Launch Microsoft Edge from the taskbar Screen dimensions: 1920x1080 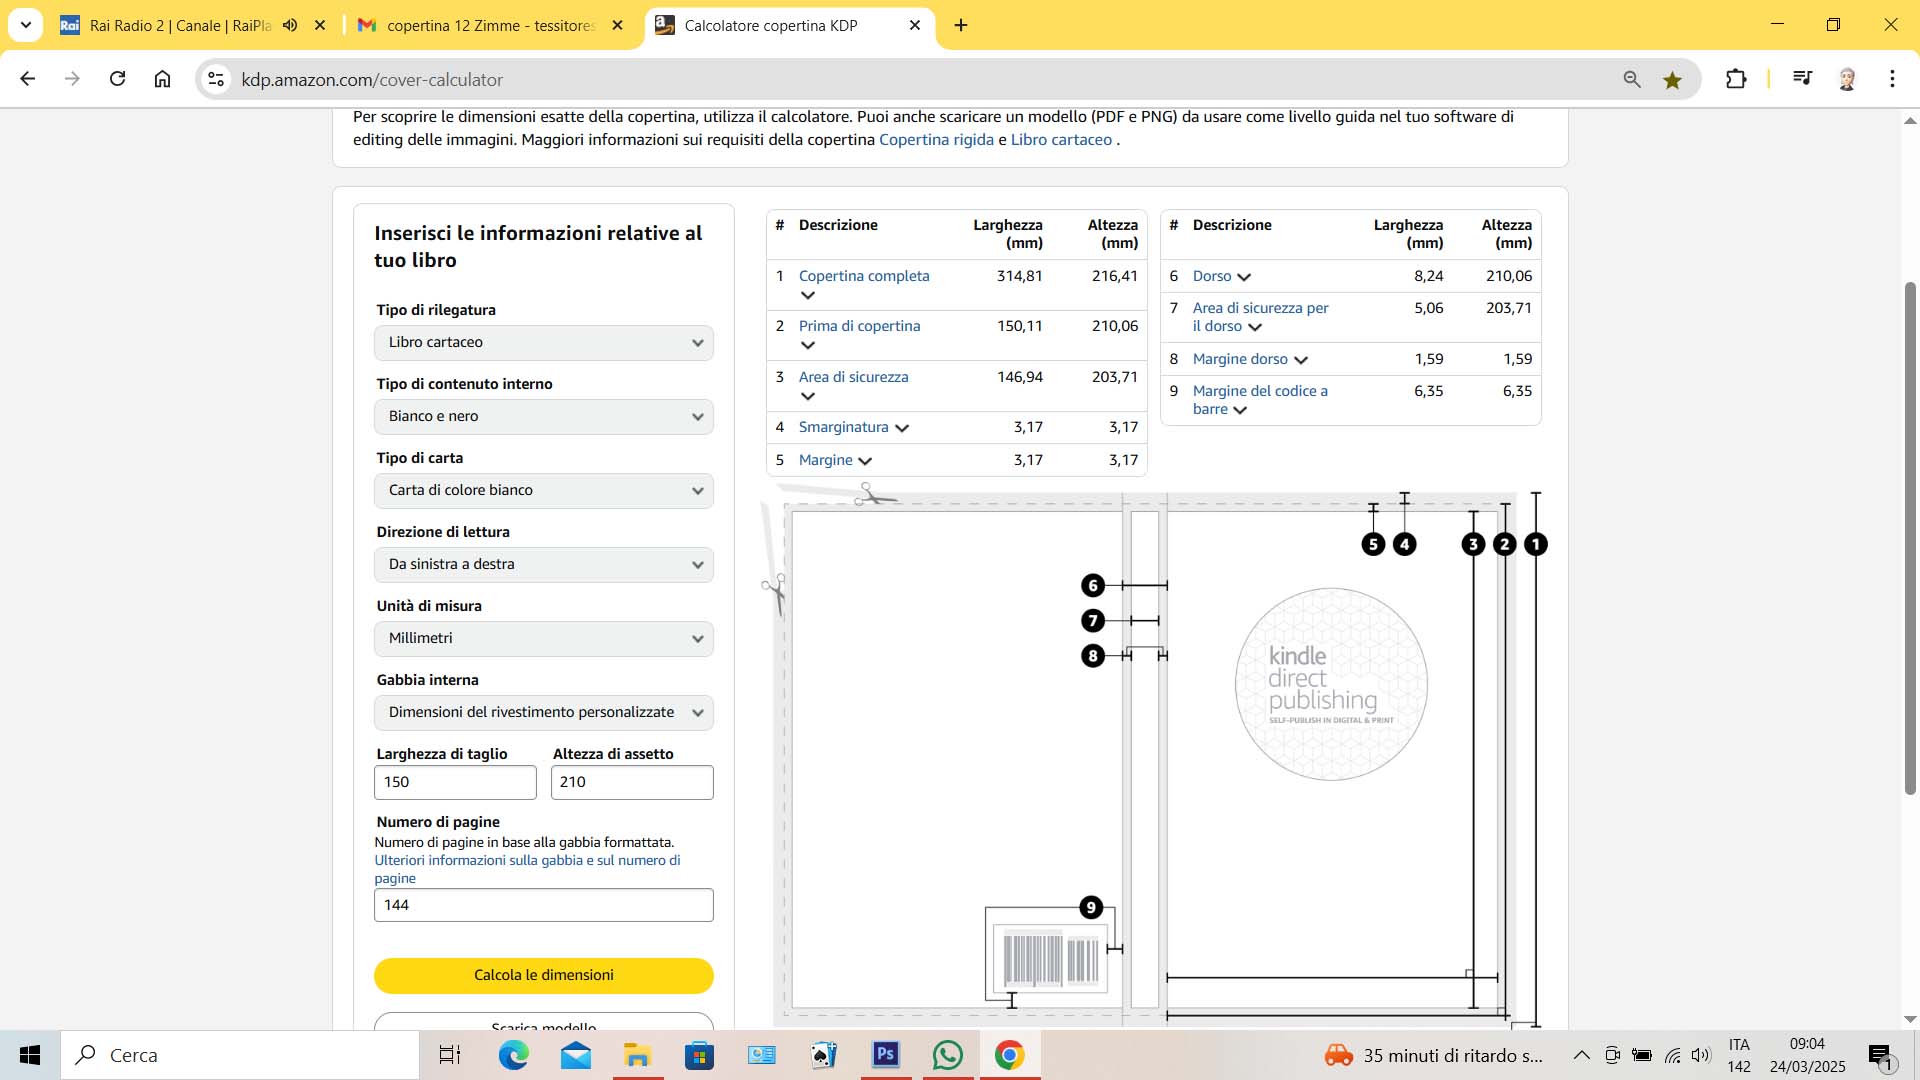coord(513,1055)
